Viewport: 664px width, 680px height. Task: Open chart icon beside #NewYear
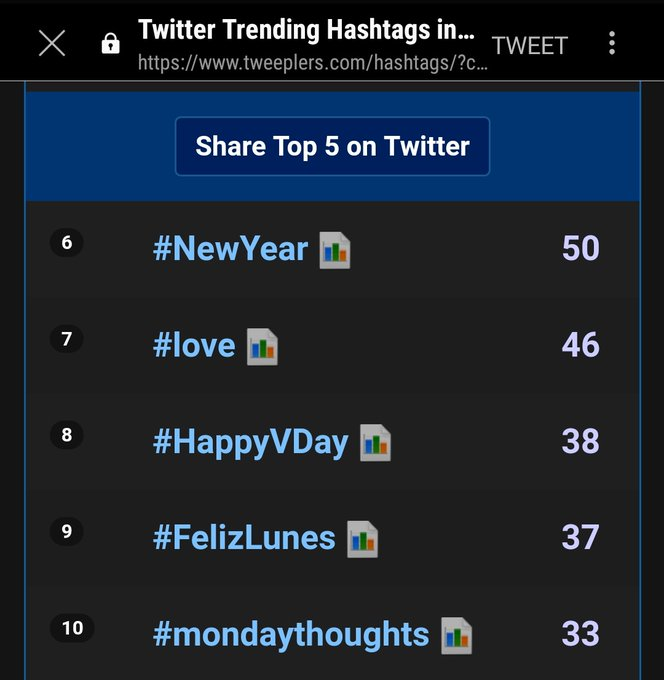pyautogui.click(x=335, y=250)
